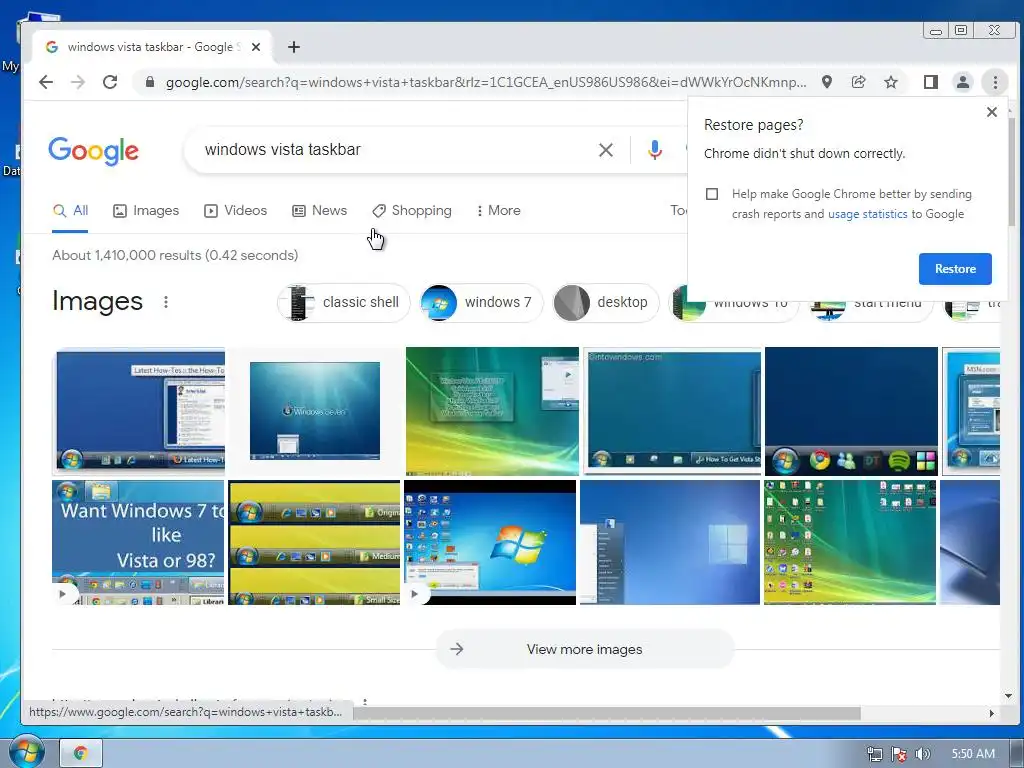1024x768 pixels.
Task: Open a new tab with the plus button
Action: 294,47
